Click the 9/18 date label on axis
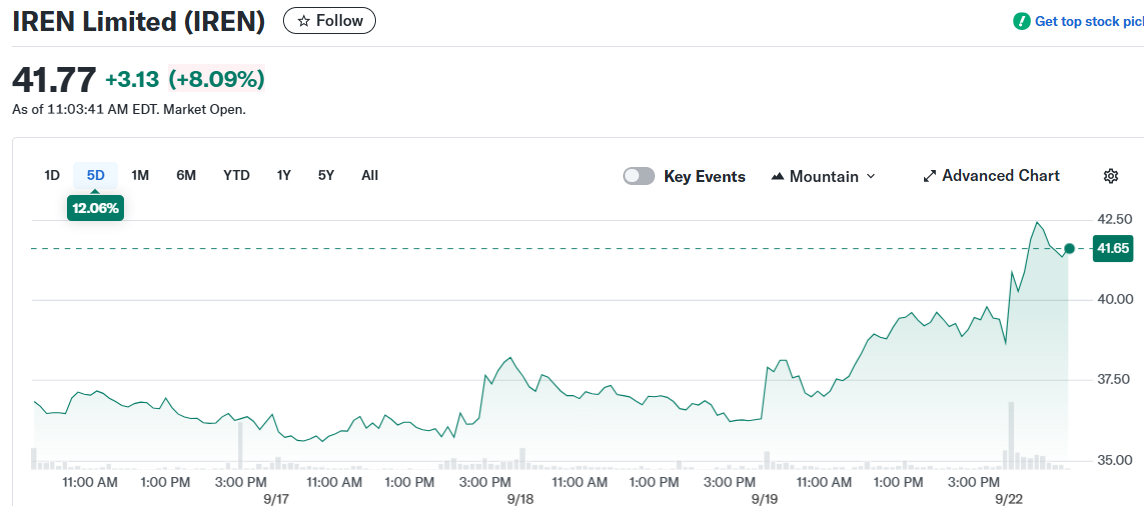 click(x=520, y=499)
